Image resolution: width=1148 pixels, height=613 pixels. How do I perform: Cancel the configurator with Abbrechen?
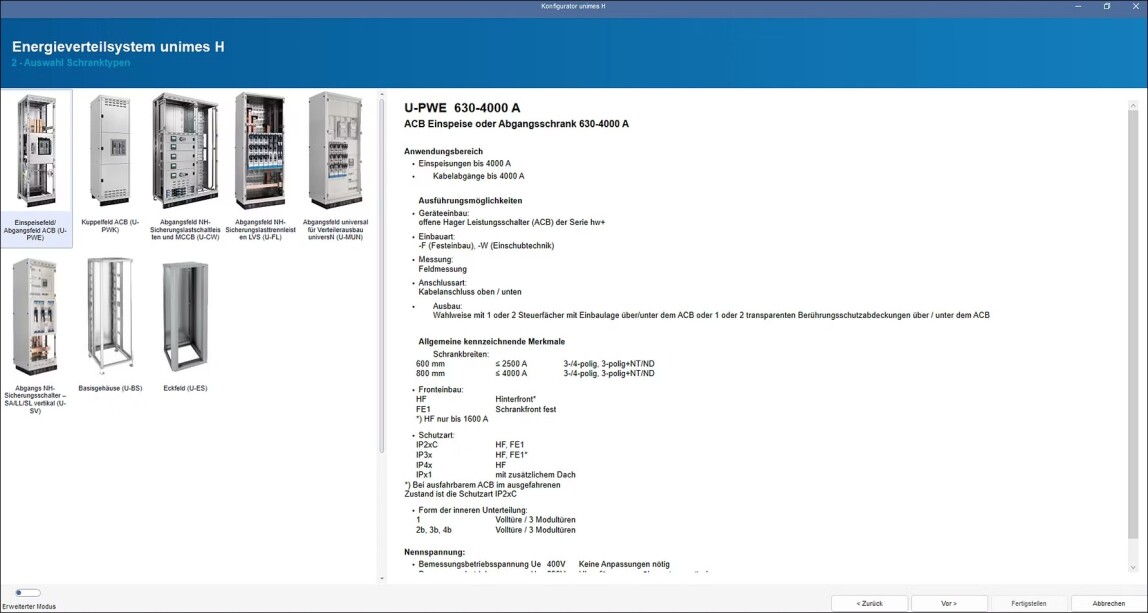tap(1108, 603)
